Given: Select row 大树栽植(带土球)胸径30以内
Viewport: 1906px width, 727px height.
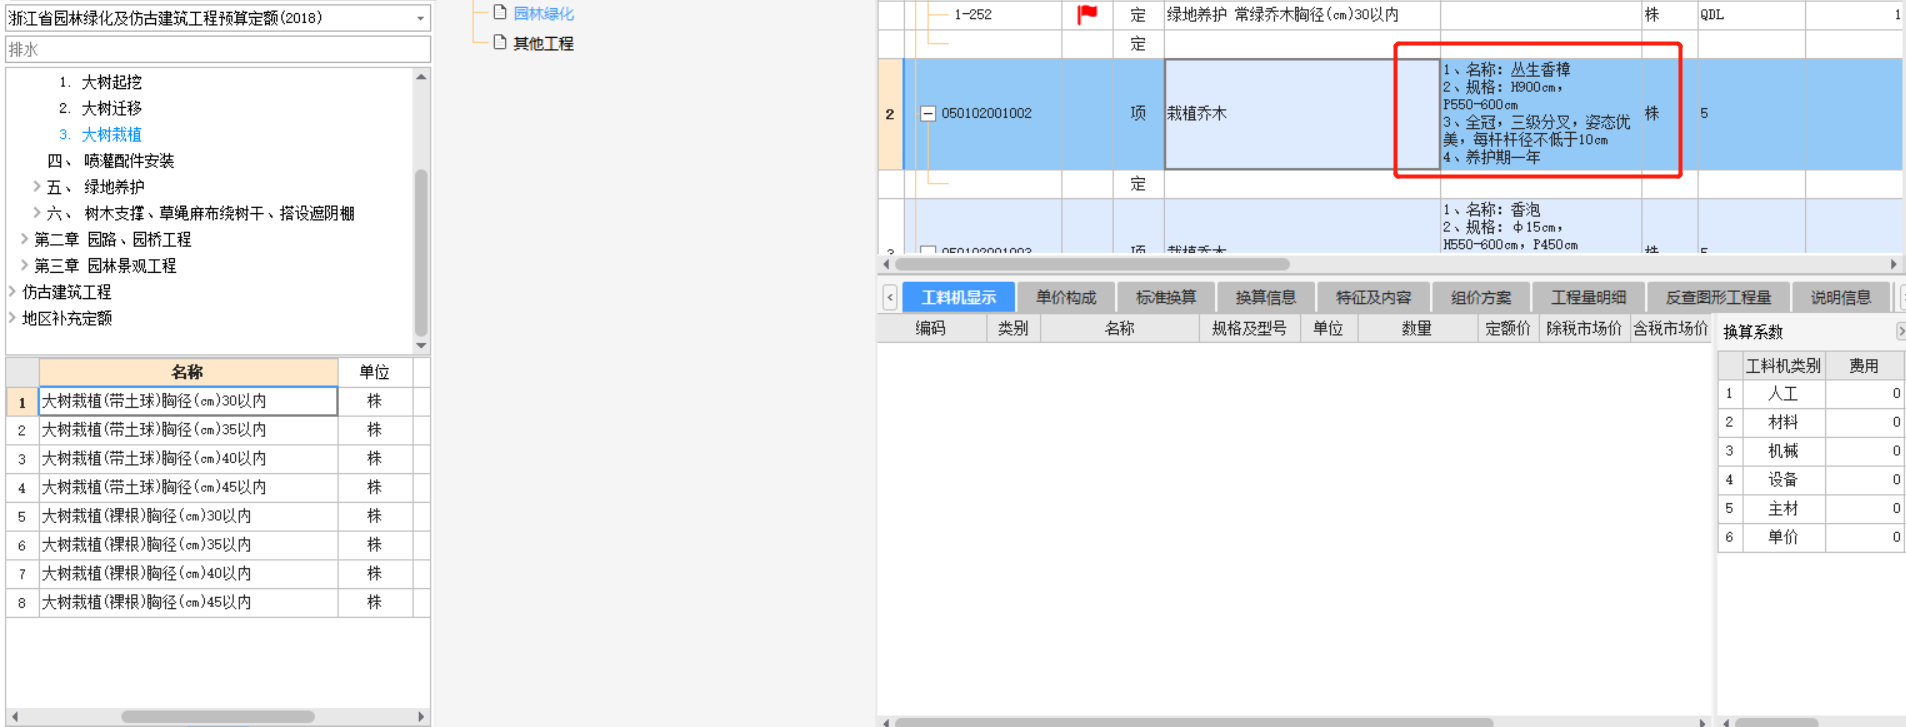Looking at the screenshot, I should pos(188,401).
